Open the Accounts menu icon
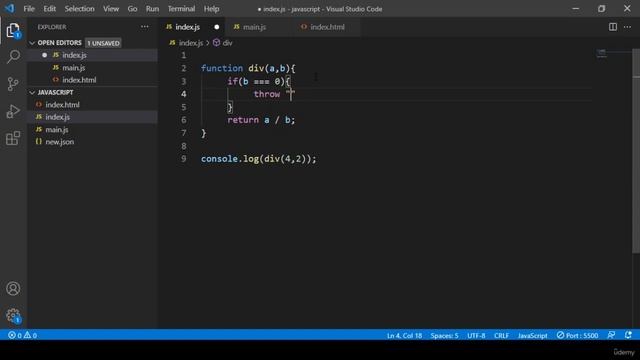Screen dimensions: 640x360 pos(13,289)
